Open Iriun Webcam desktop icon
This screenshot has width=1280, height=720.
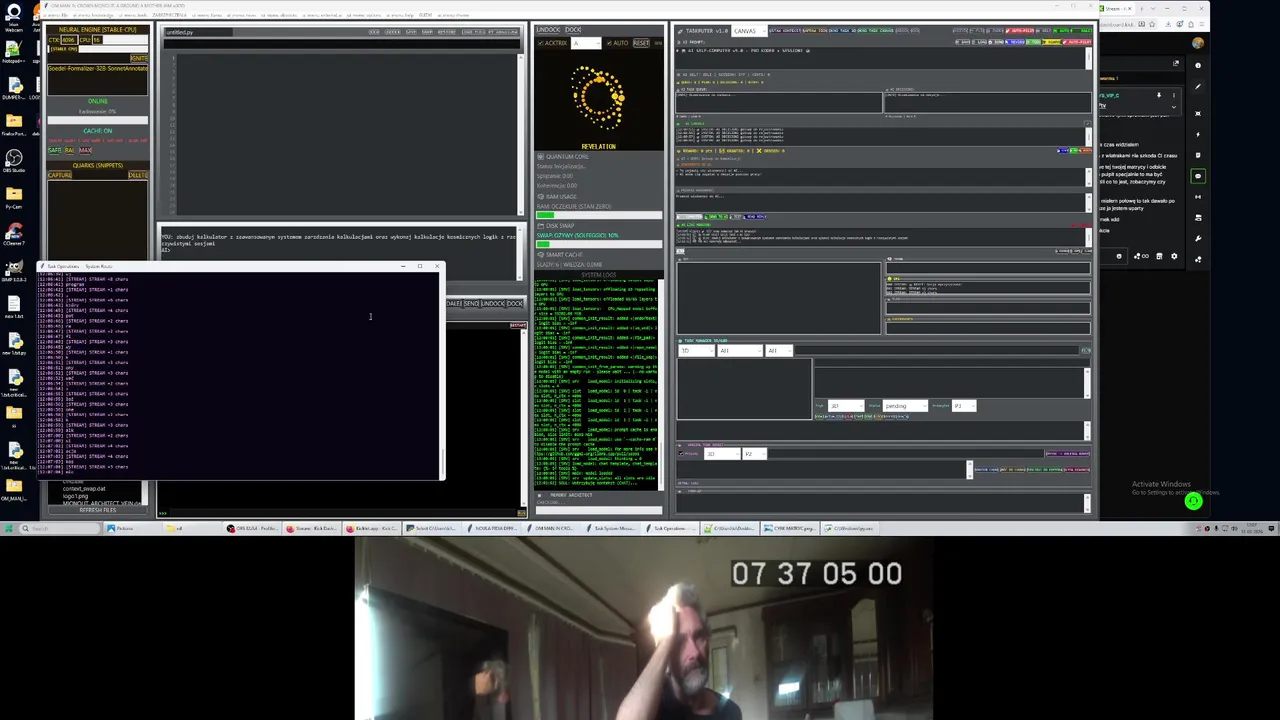pos(13,18)
